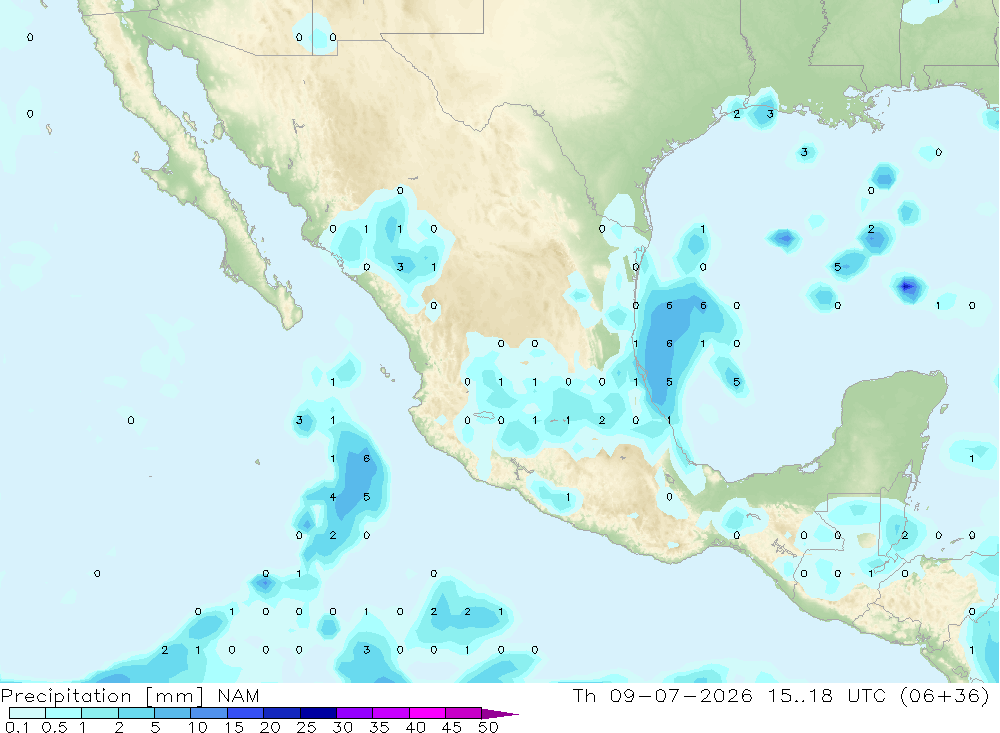Click the legend label '20'

270,727
